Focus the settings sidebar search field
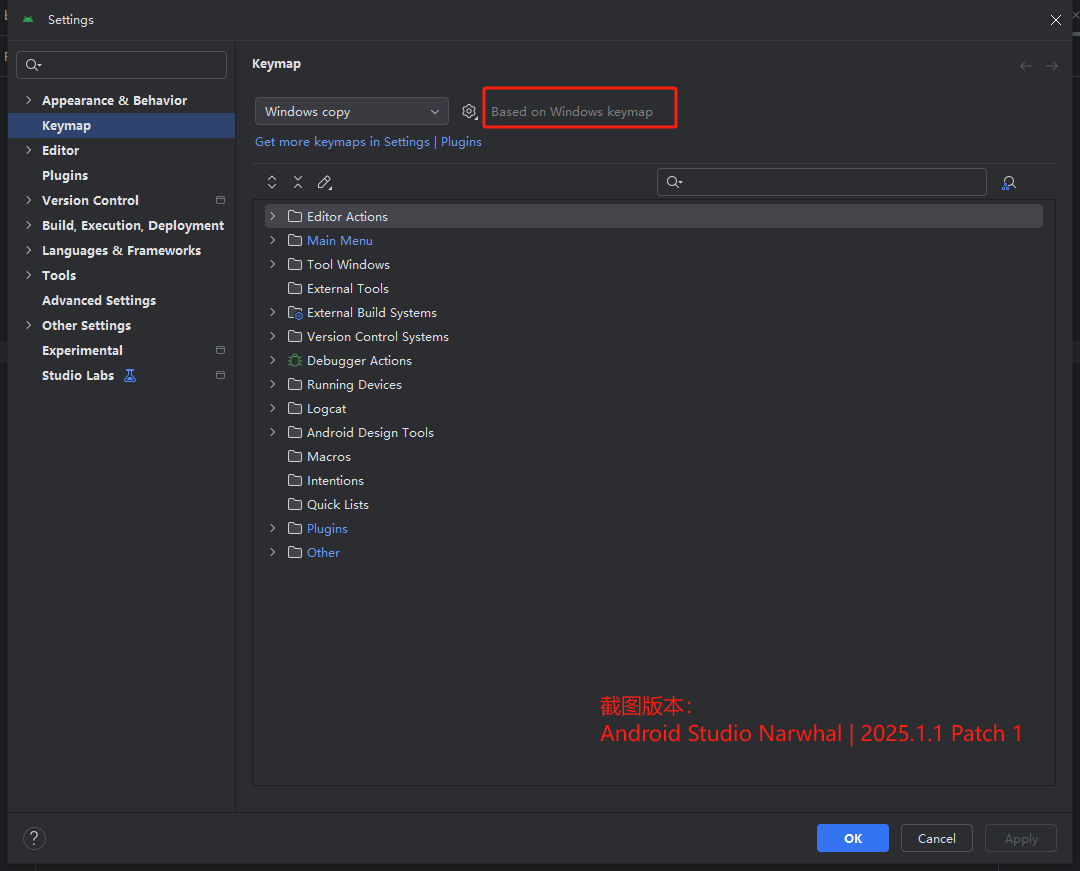Screen dimensions: 1080x871 [121, 65]
